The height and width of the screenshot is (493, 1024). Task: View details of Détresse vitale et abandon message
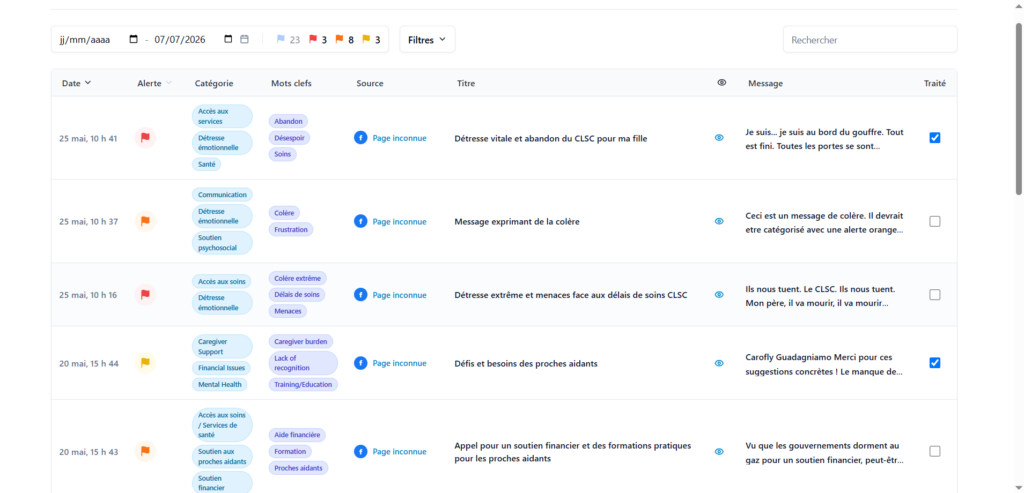tap(719, 138)
